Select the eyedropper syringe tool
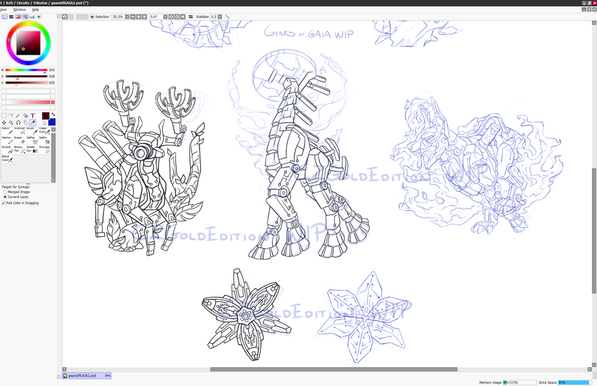Screen dimensions: 597x386 coord(33,123)
